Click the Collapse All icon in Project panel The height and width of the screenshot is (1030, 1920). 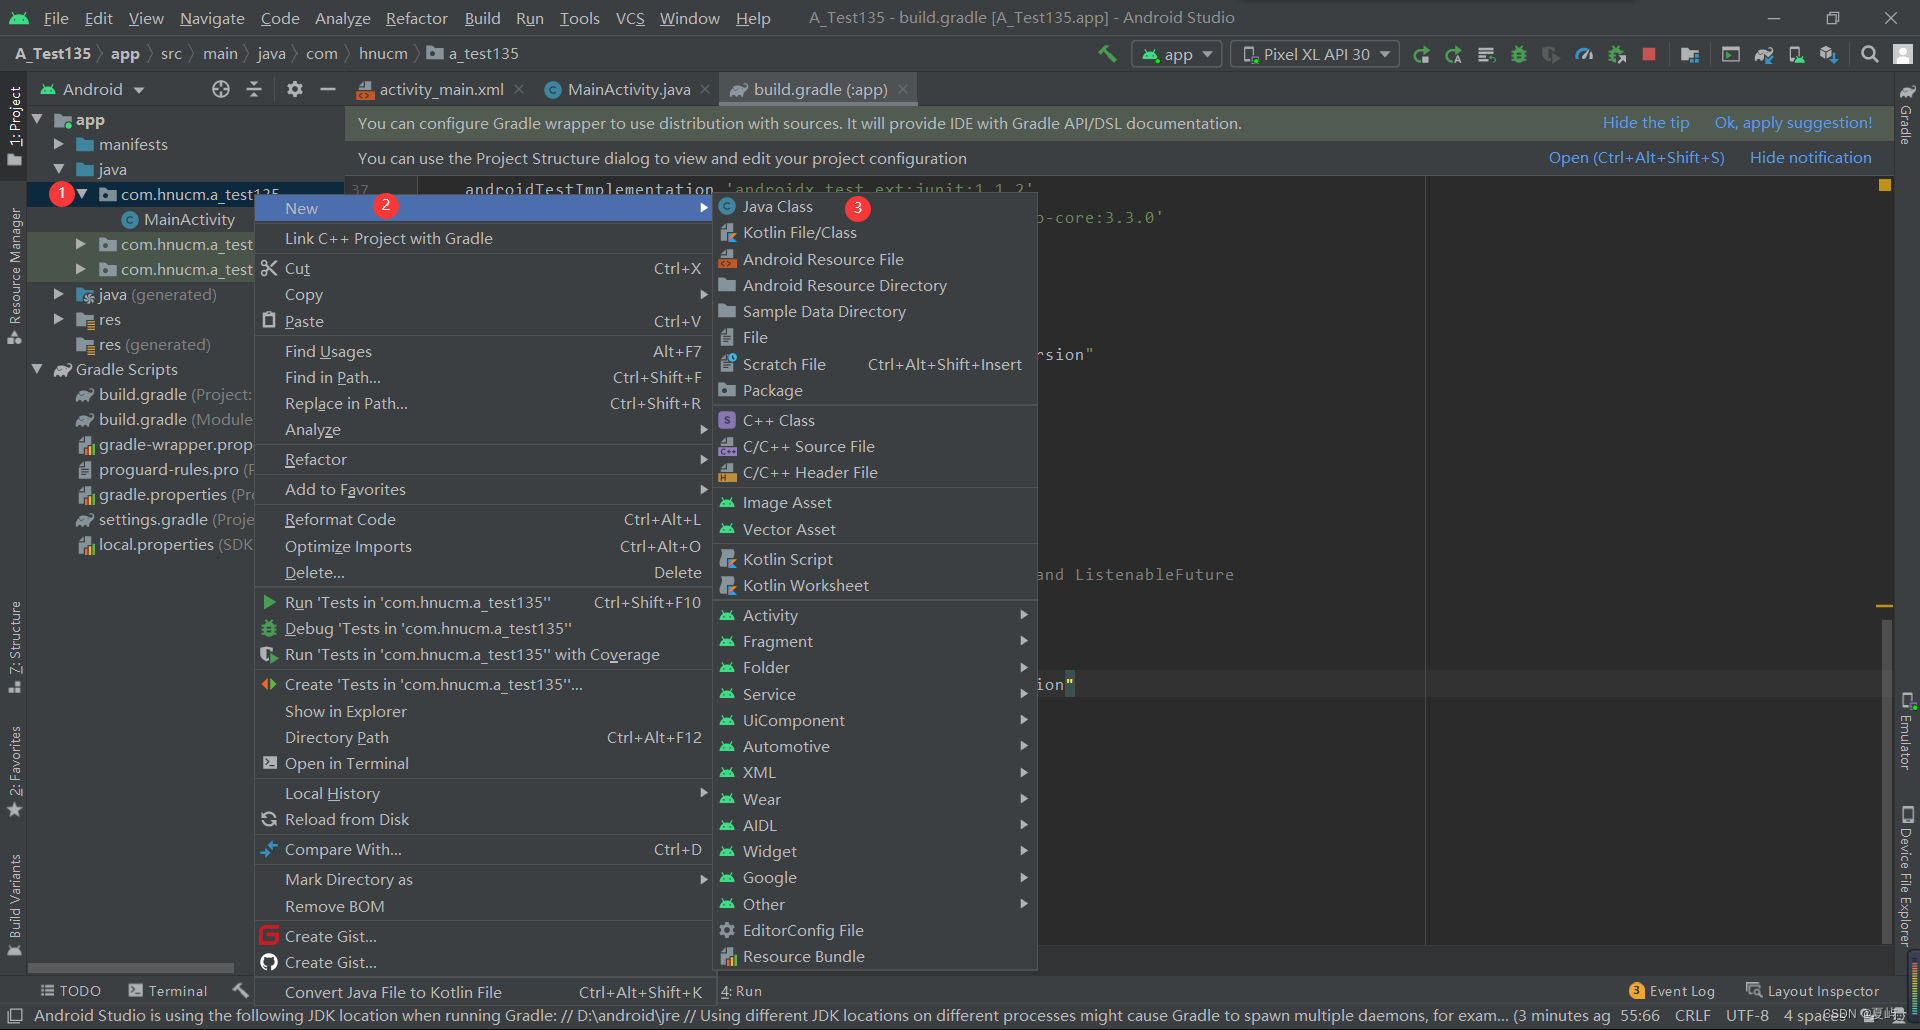tap(254, 89)
